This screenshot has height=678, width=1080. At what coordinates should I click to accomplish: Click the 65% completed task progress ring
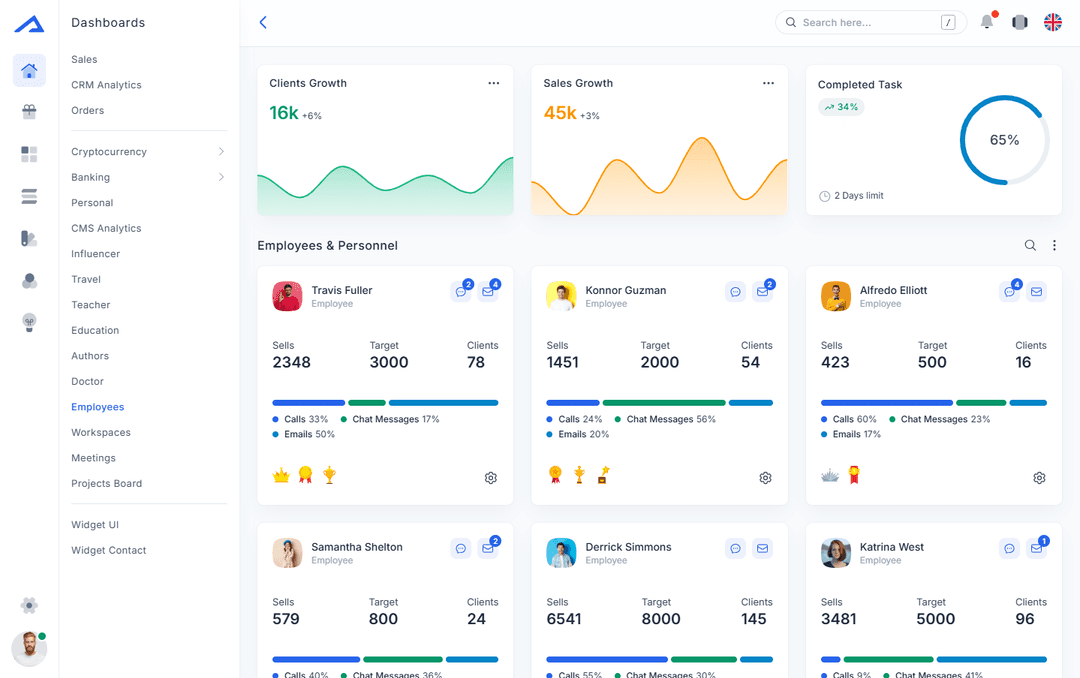1004,140
